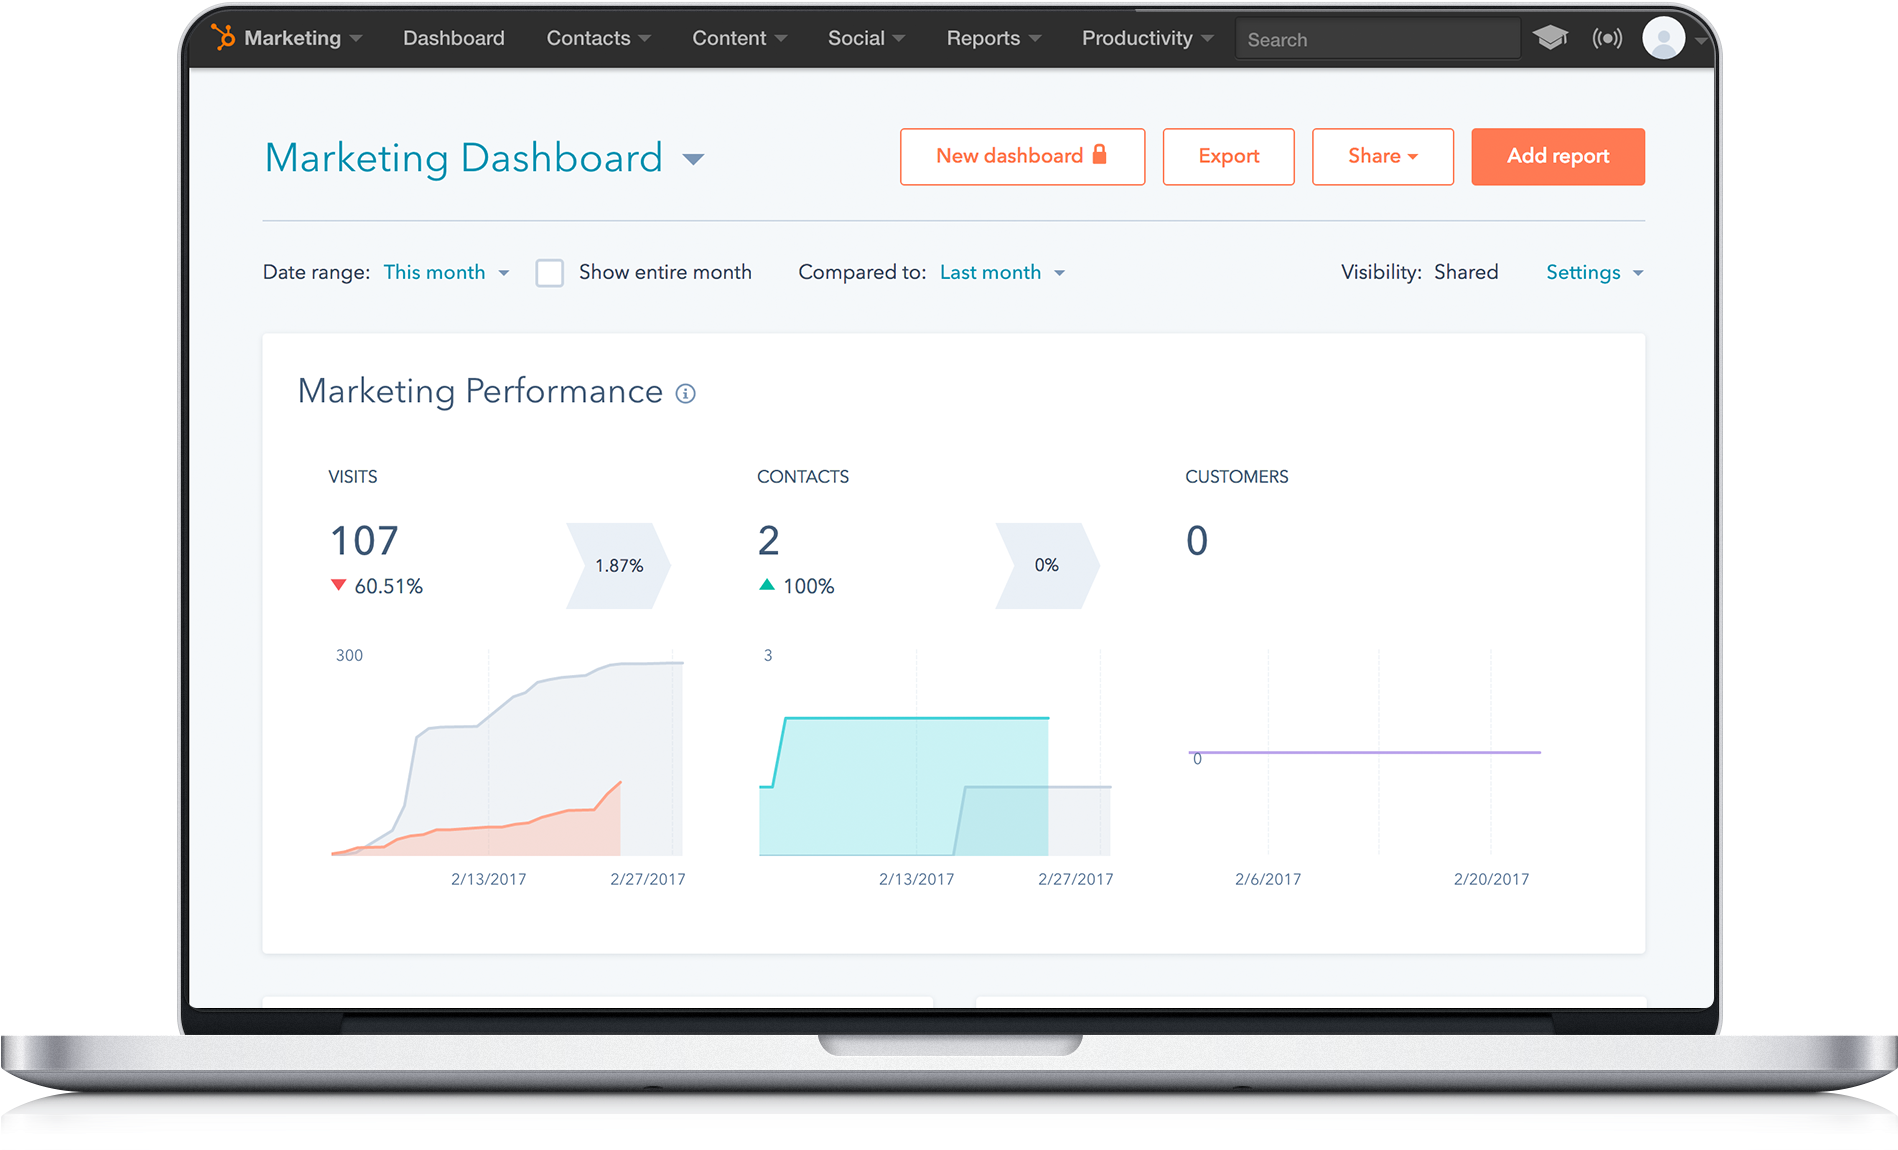Open the Marketing Performance info tooltip
1898x1150 pixels.
tap(685, 394)
